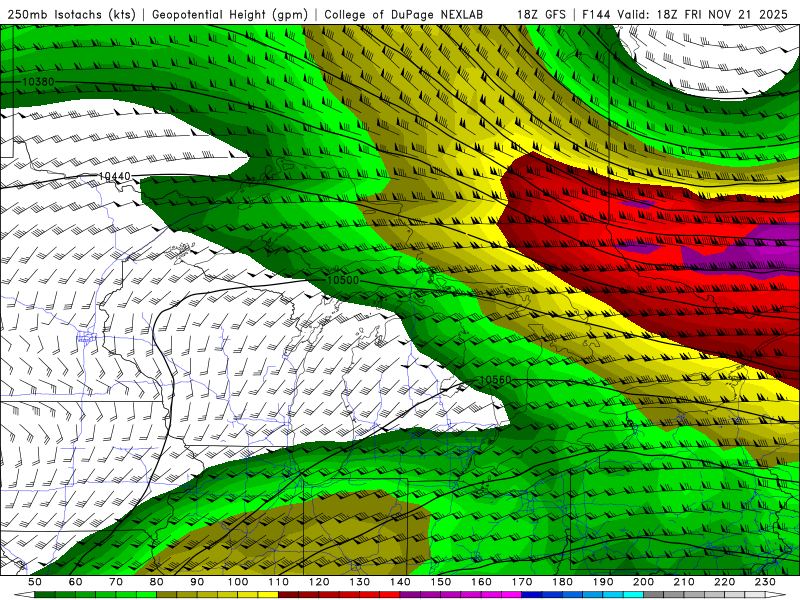This screenshot has height=600, width=800.
Task: Click the 130 value on the color scale
Action: point(360,582)
